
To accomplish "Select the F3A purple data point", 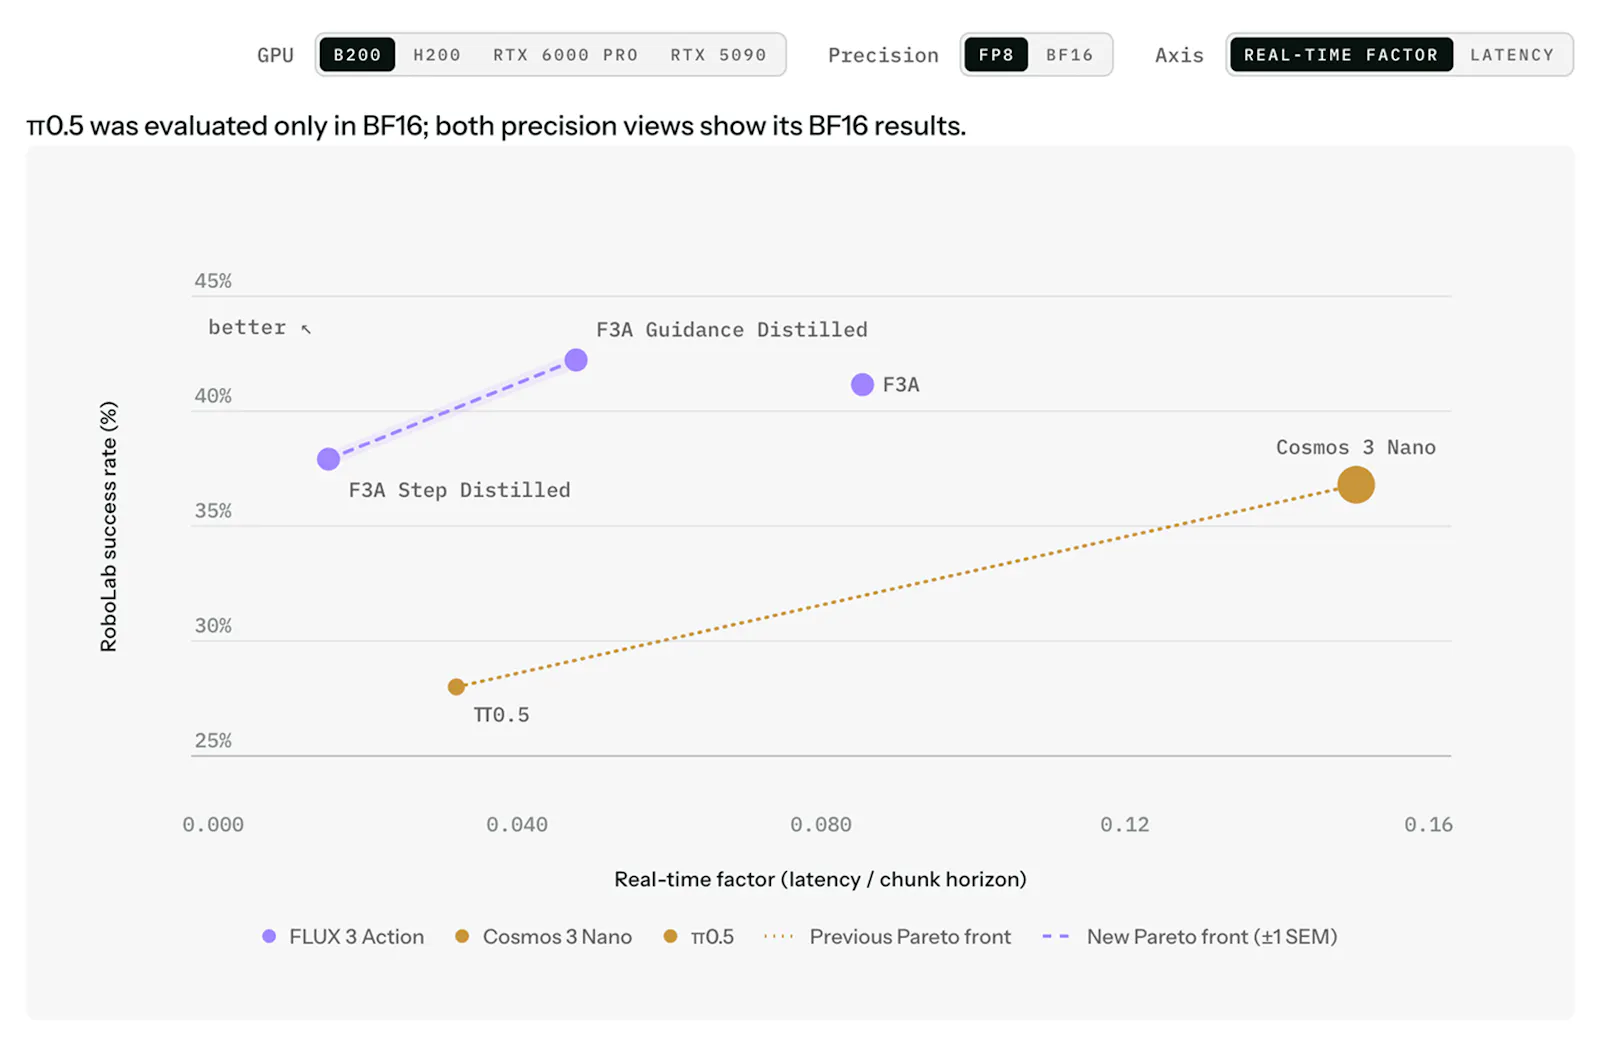I will pyautogui.click(x=862, y=385).
